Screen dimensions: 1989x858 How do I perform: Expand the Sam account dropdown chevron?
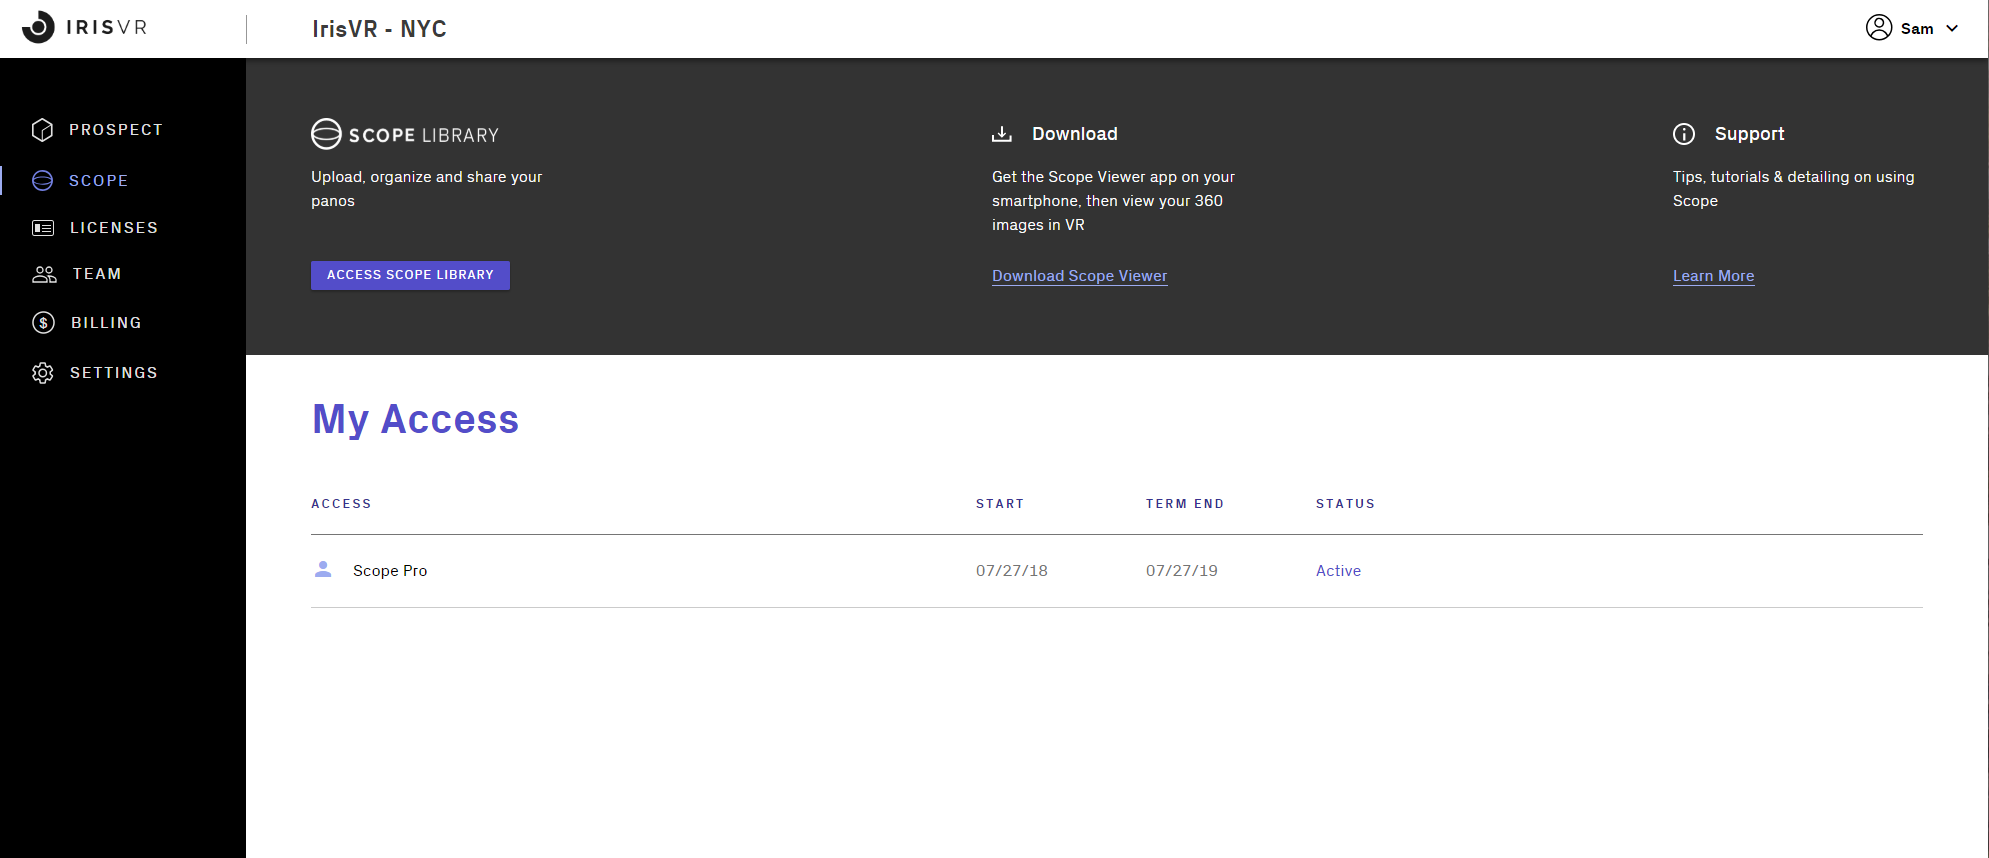click(x=1952, y=28)
